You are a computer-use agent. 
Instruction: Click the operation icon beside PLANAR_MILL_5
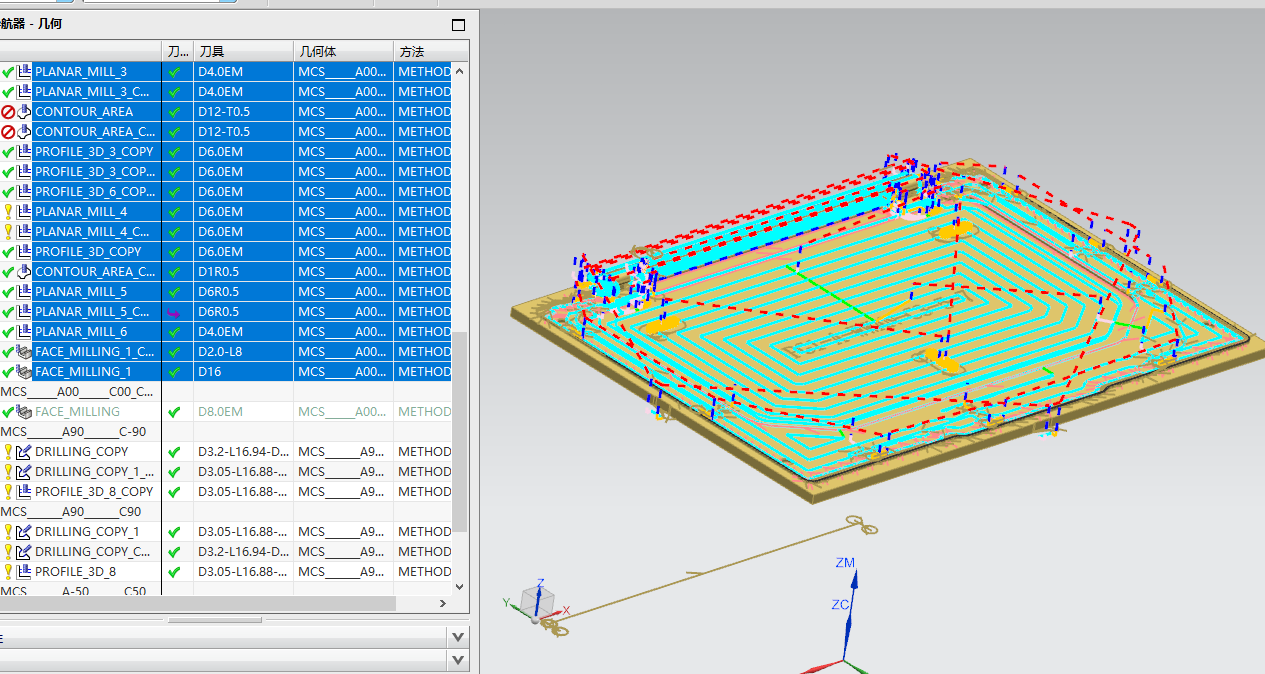pos(25,292)
